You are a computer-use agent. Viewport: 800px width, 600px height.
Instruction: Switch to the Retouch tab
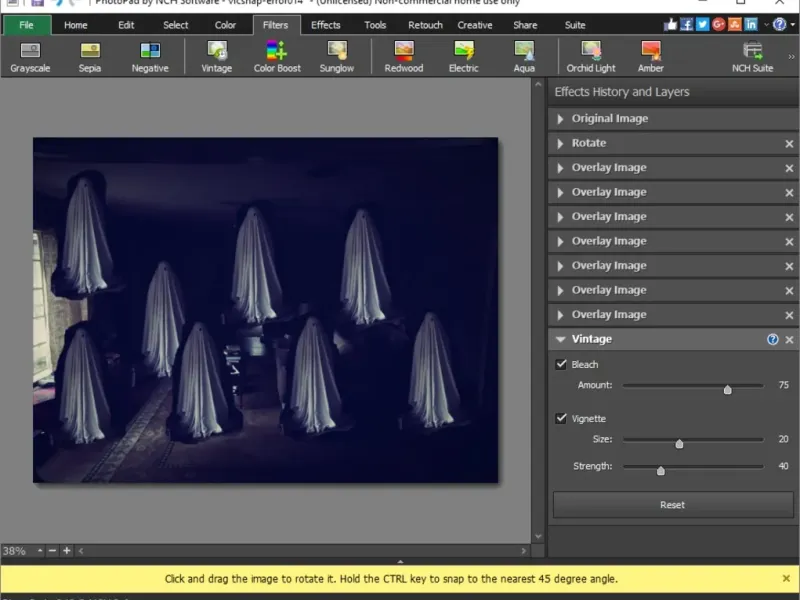pos(425,25)
